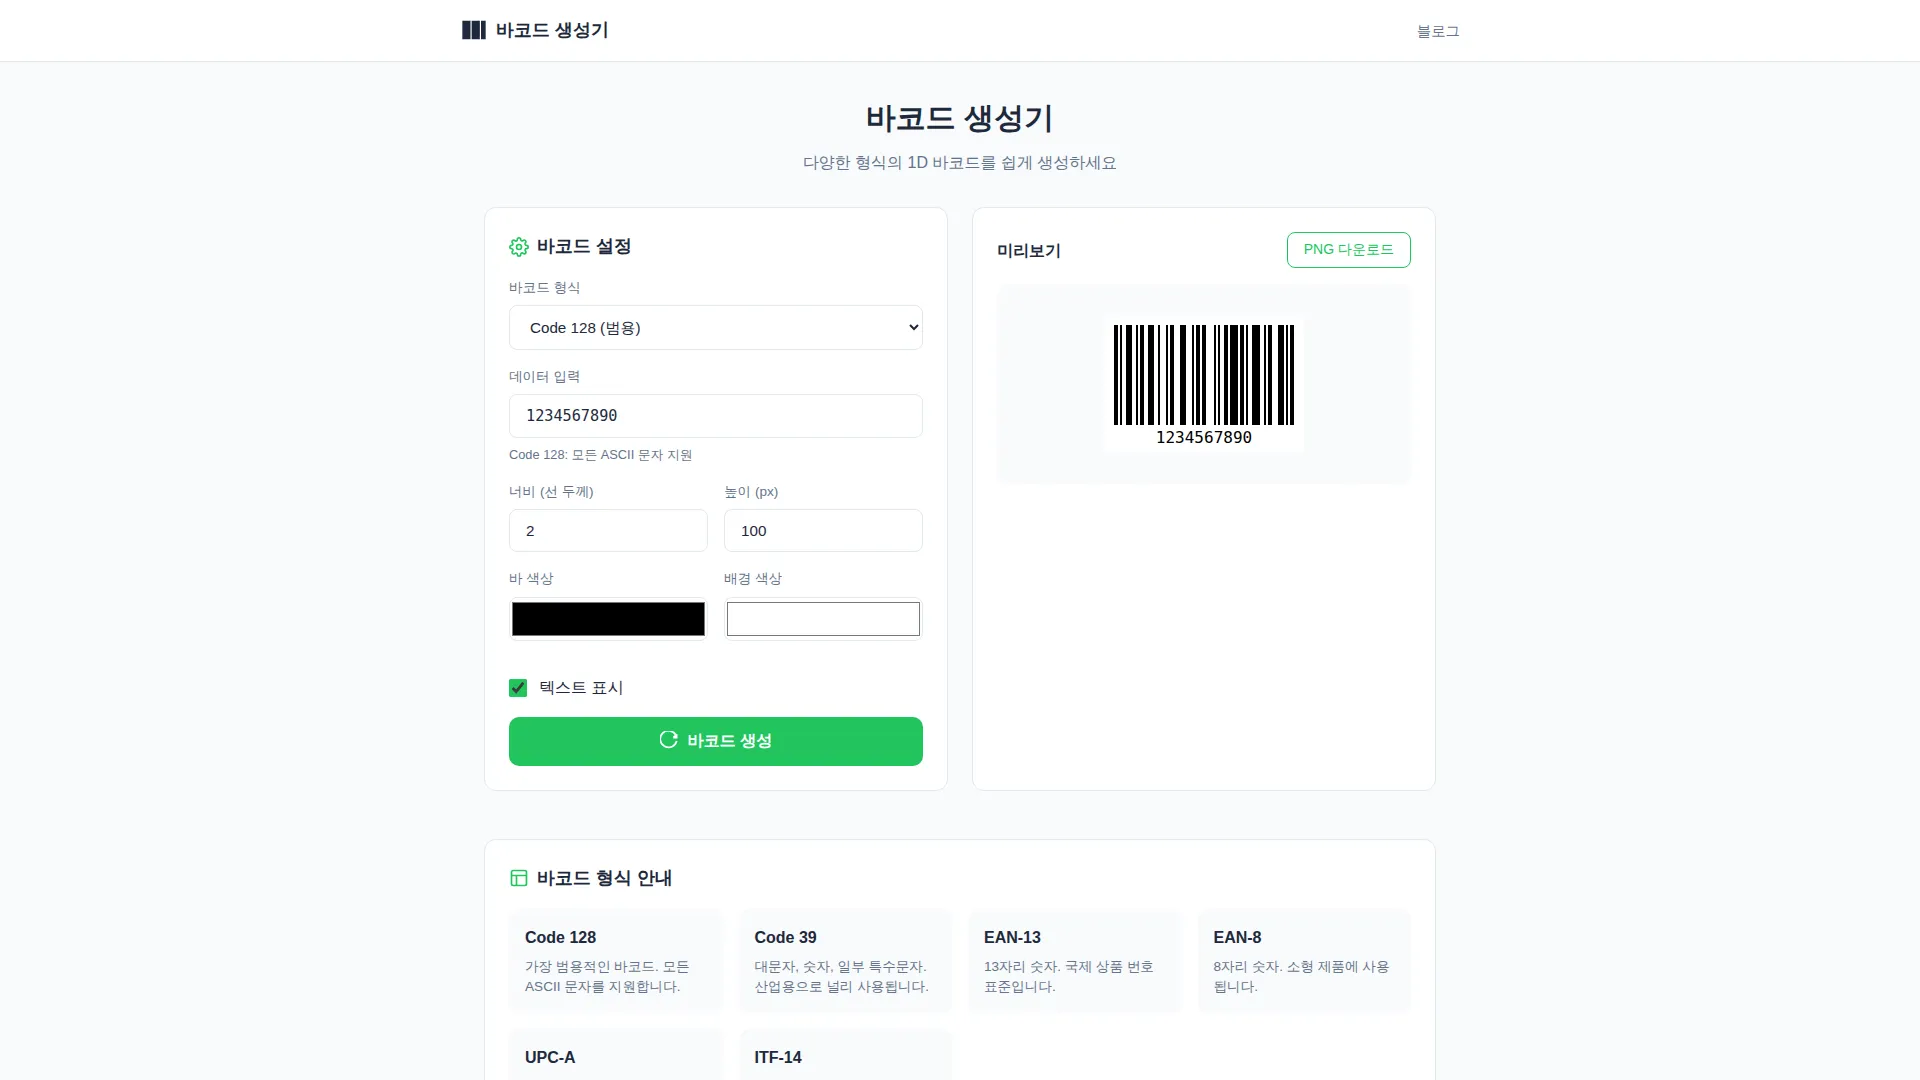Open the 블로그 link

point(1438,31)
